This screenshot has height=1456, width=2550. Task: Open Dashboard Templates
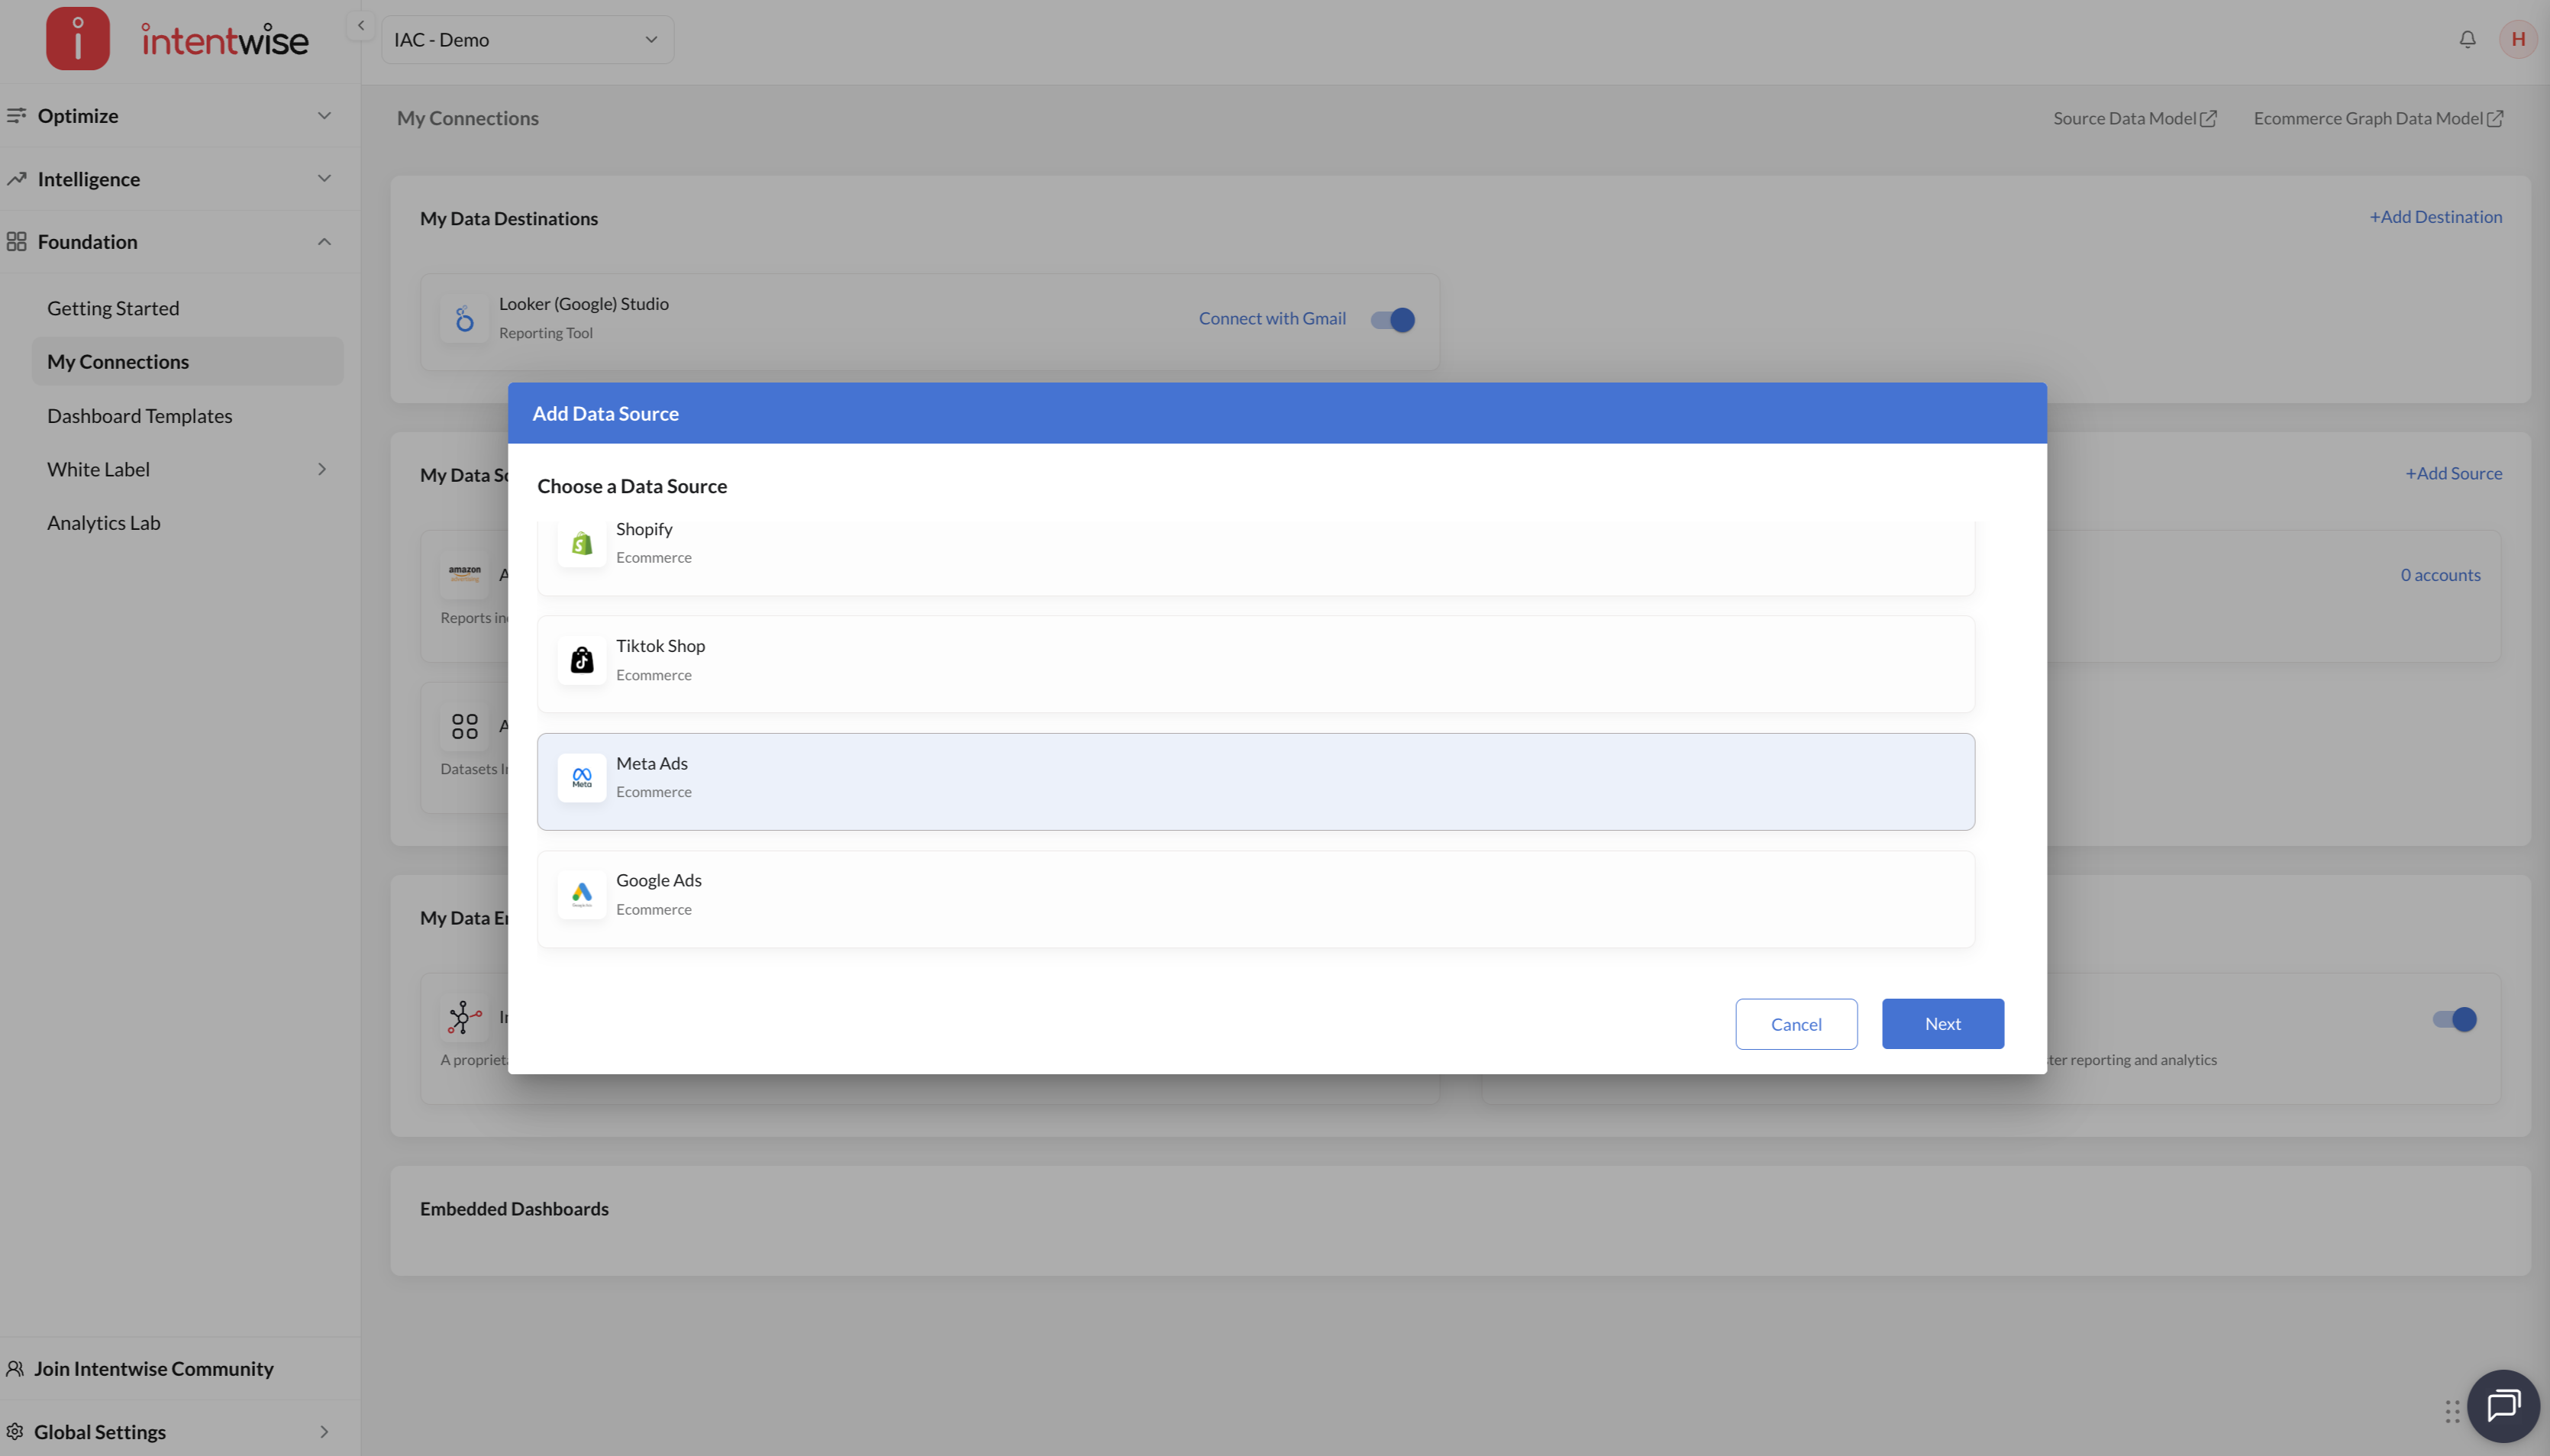(x=139, y=415)
